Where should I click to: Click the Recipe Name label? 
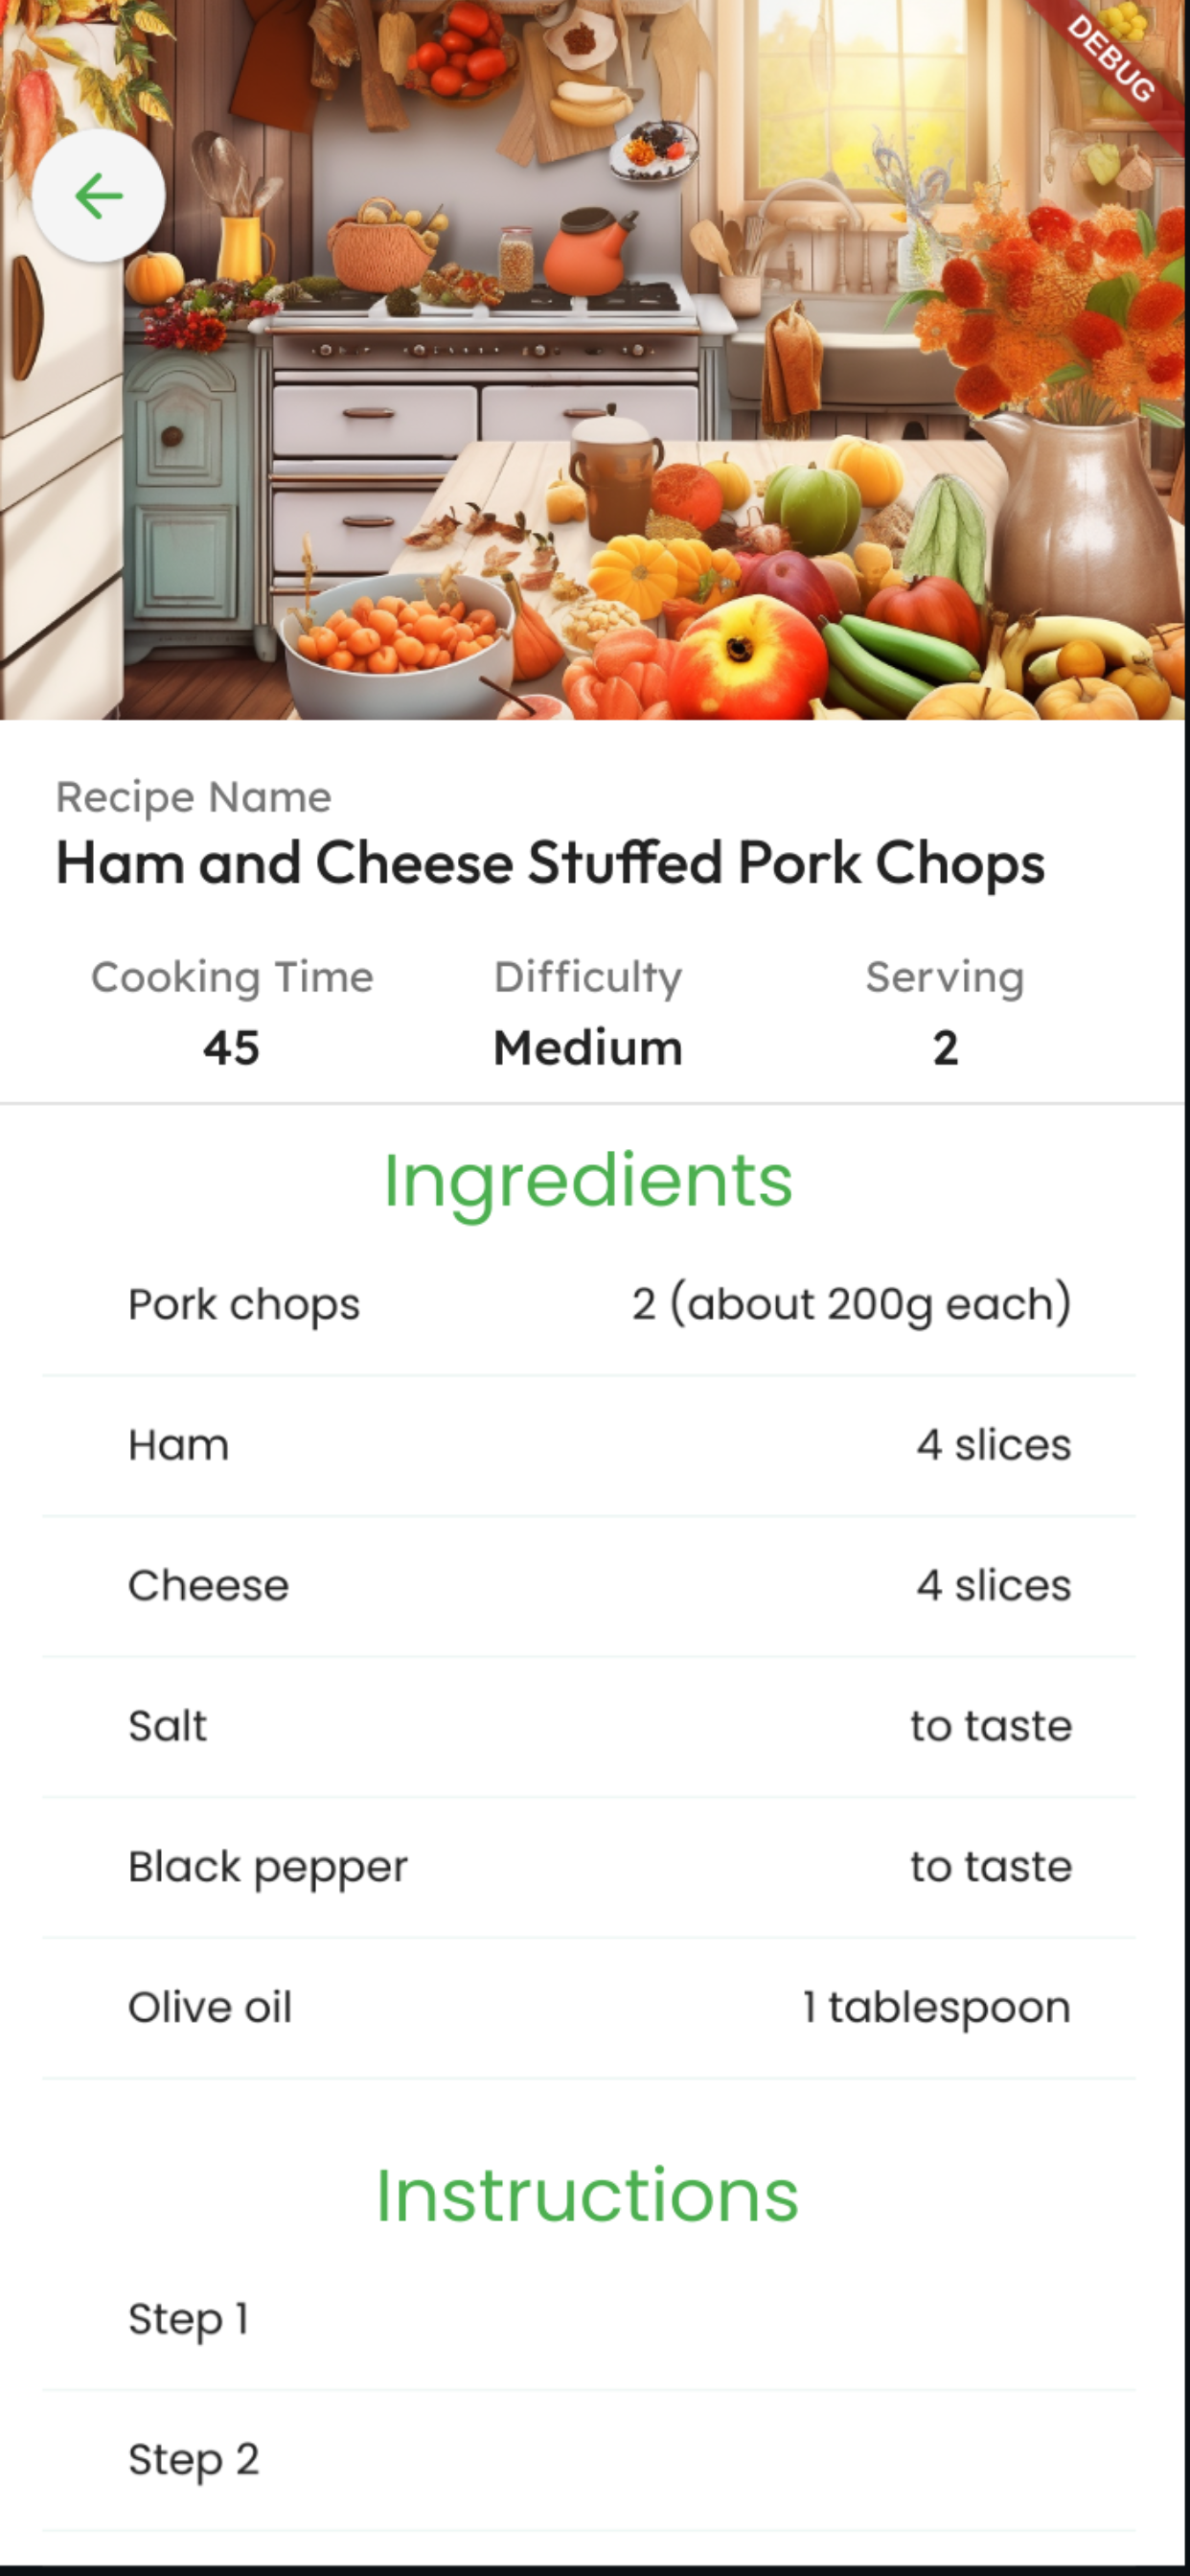point(194,797)
